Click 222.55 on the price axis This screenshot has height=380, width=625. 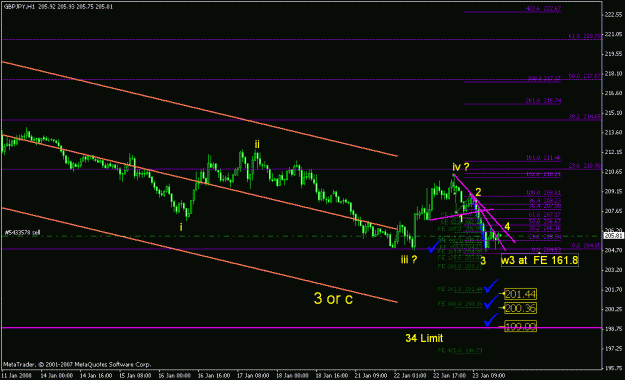point(614,14)
